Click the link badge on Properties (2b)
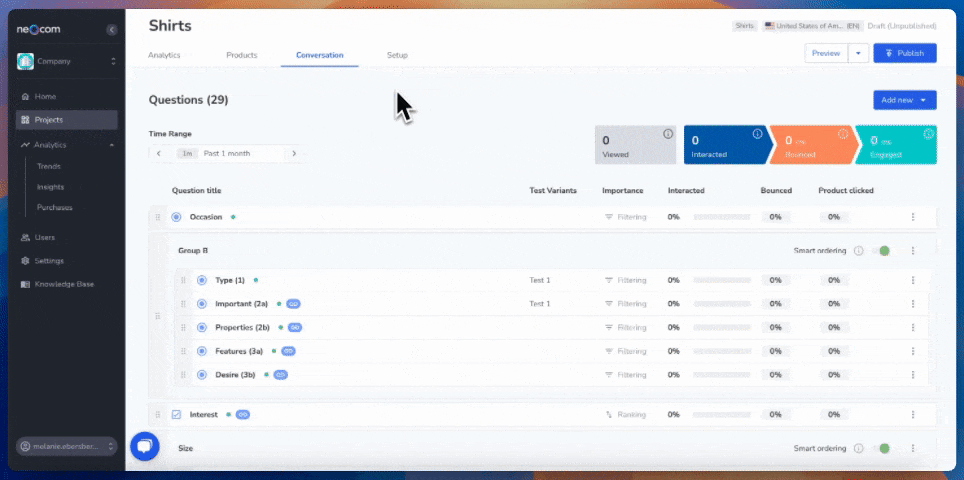The width and height of the screenshot is (964, 480). coord(295,328)
